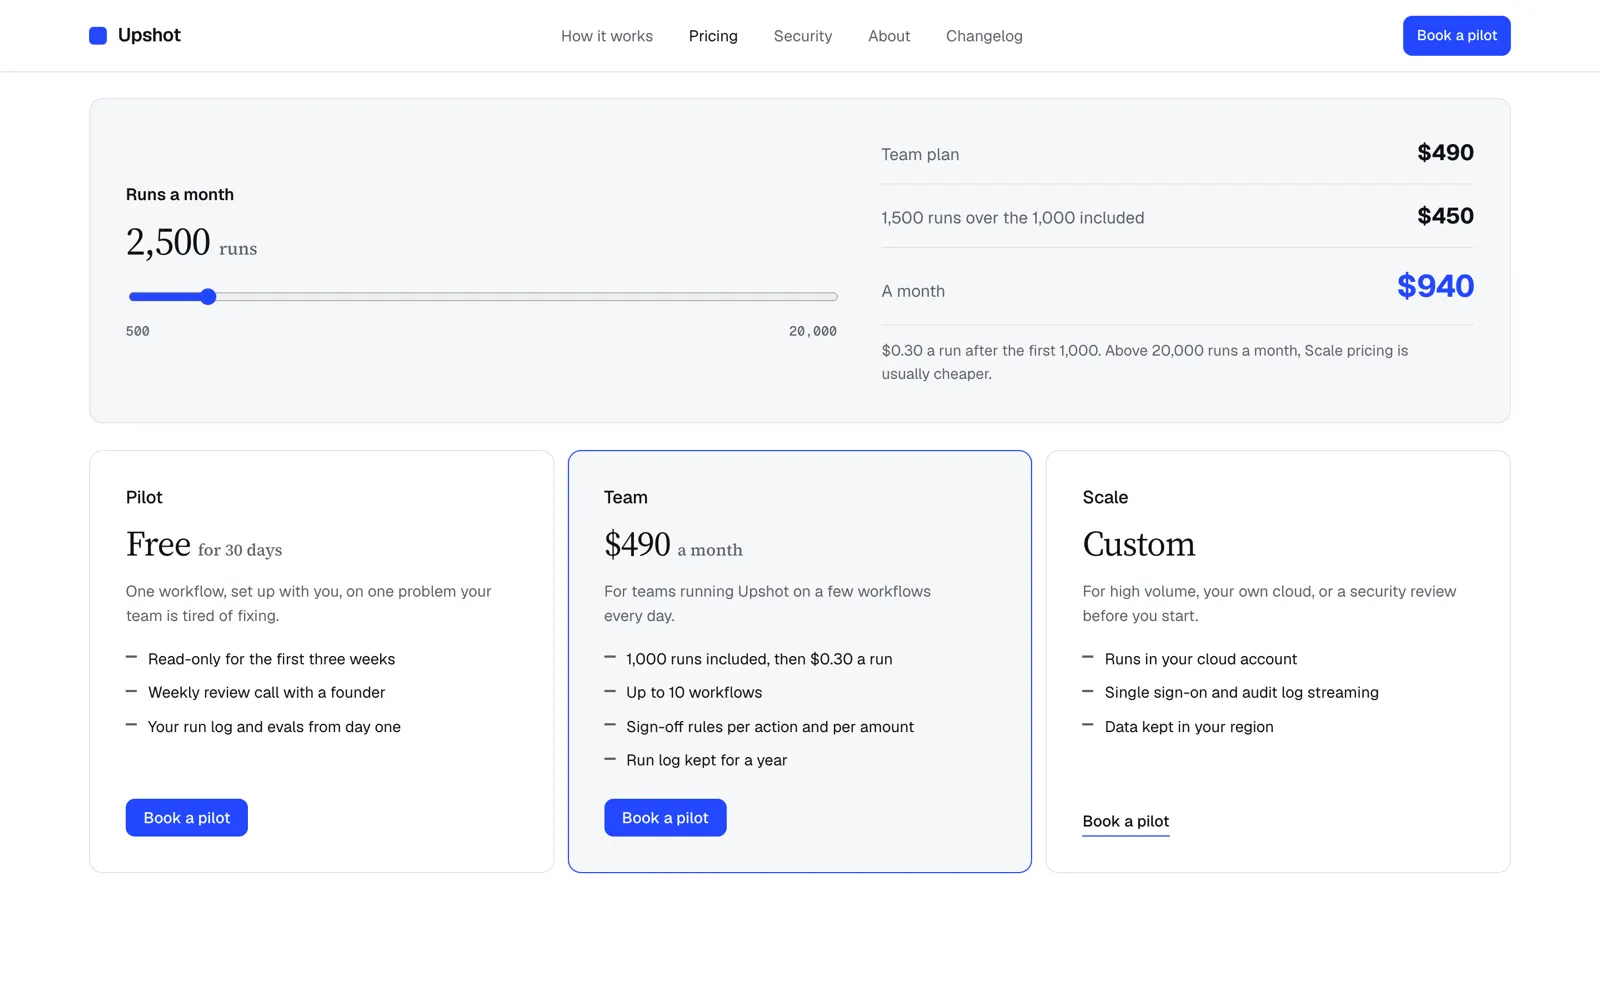1600x1000 pixels.
Task: Click '1,500 runs over the 1,000 included'
Action: [x=1013, y=218]
